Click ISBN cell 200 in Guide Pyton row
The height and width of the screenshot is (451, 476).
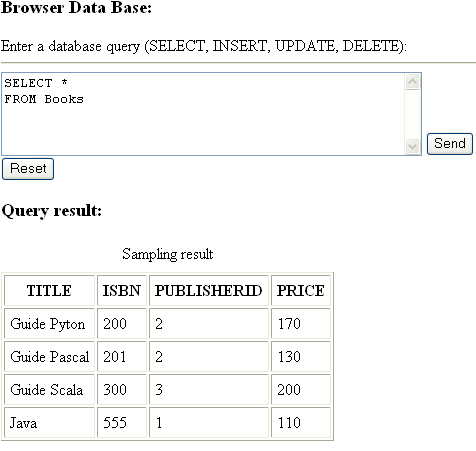coord(122,323)
